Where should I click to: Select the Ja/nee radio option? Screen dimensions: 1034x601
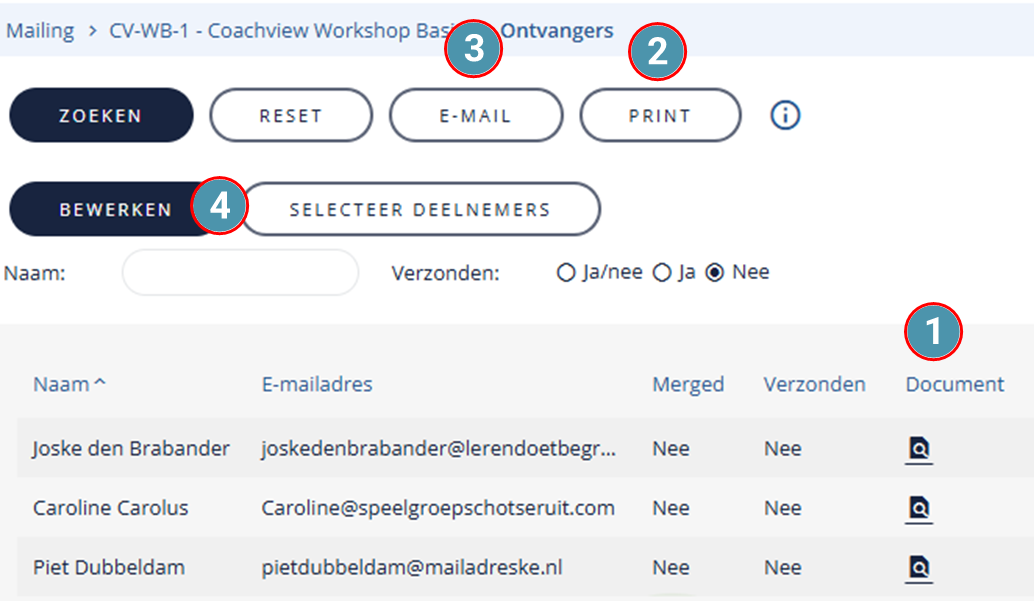[x=566, y=272]
